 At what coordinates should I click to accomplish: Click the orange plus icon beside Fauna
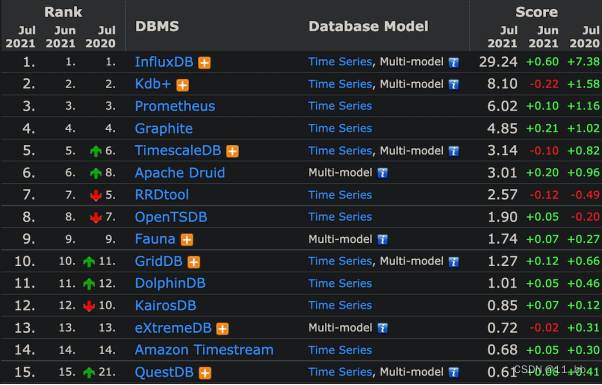pyautogui.click(x=187, y=240)
